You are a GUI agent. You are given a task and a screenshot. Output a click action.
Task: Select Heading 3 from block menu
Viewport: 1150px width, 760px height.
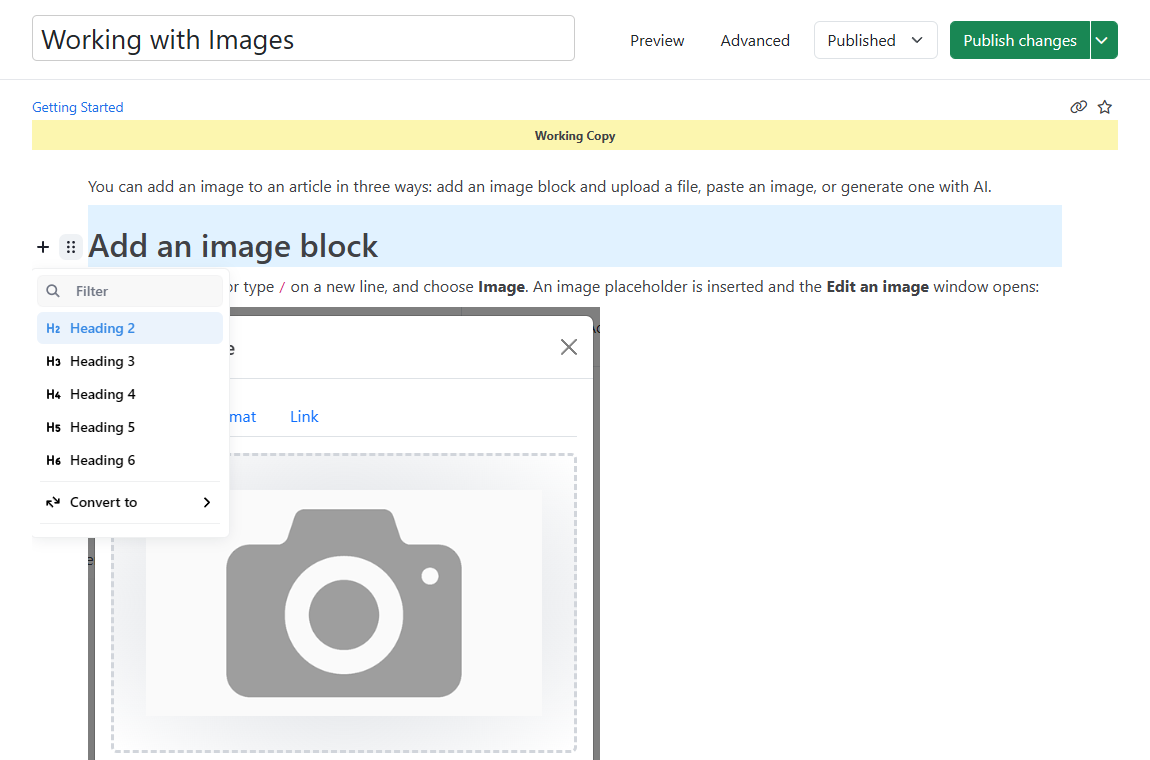tap(130, 361)
